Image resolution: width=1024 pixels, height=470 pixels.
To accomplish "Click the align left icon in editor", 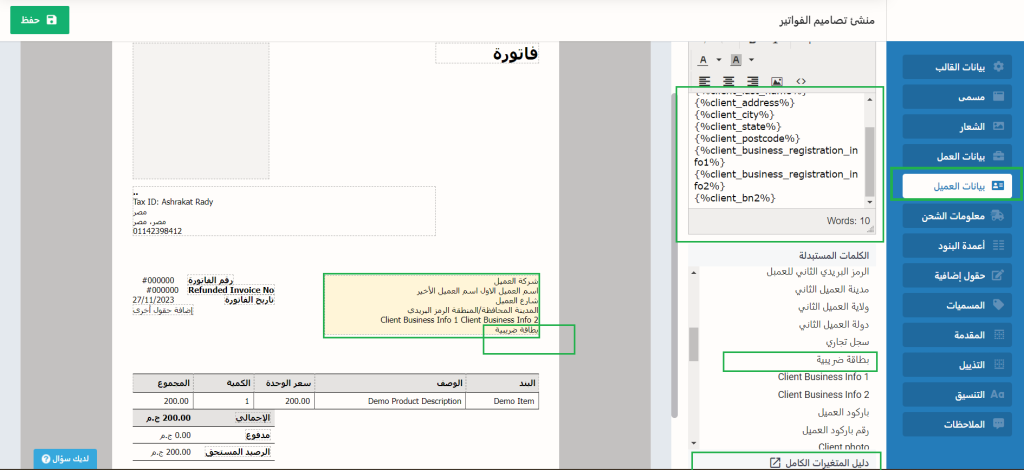I will tap(704, 81).
